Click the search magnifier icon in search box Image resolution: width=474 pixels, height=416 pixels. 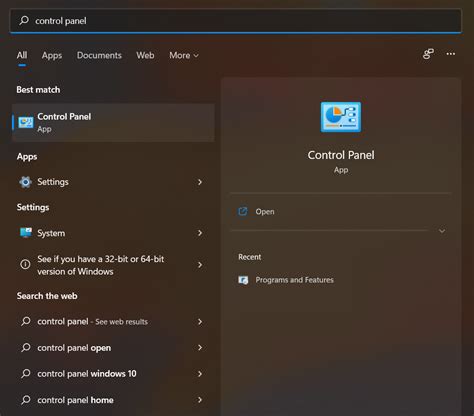pos(24,21)
